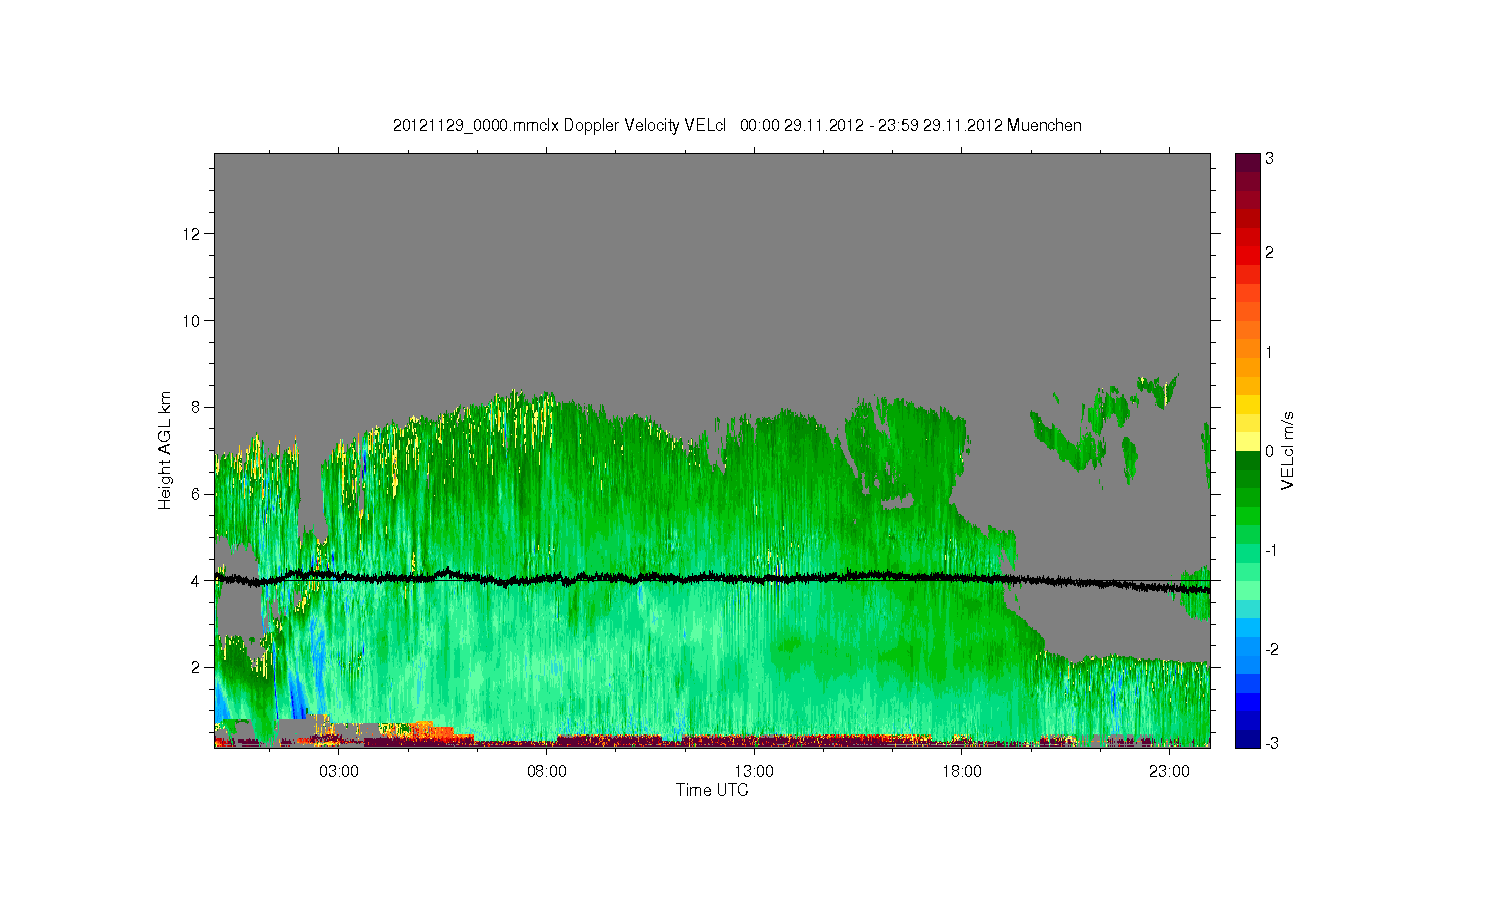
Task: Click the height tick label 4
Action: 197,580
